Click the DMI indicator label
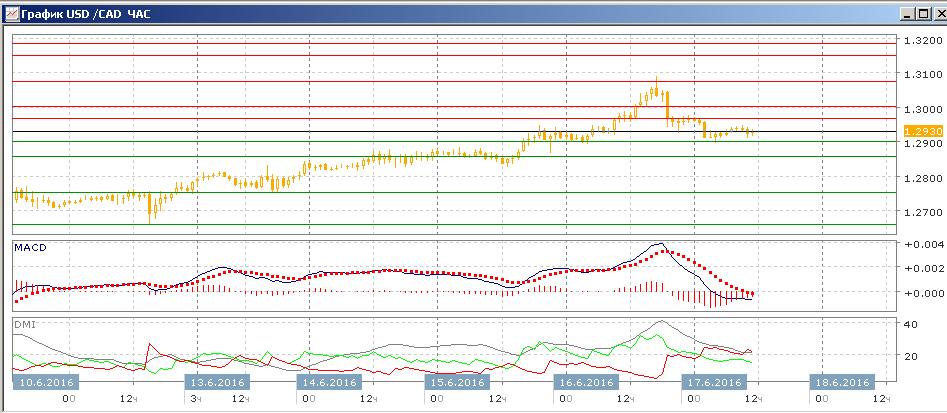The width and height of the screenshot is (947, 413). [x=25, y=324]
